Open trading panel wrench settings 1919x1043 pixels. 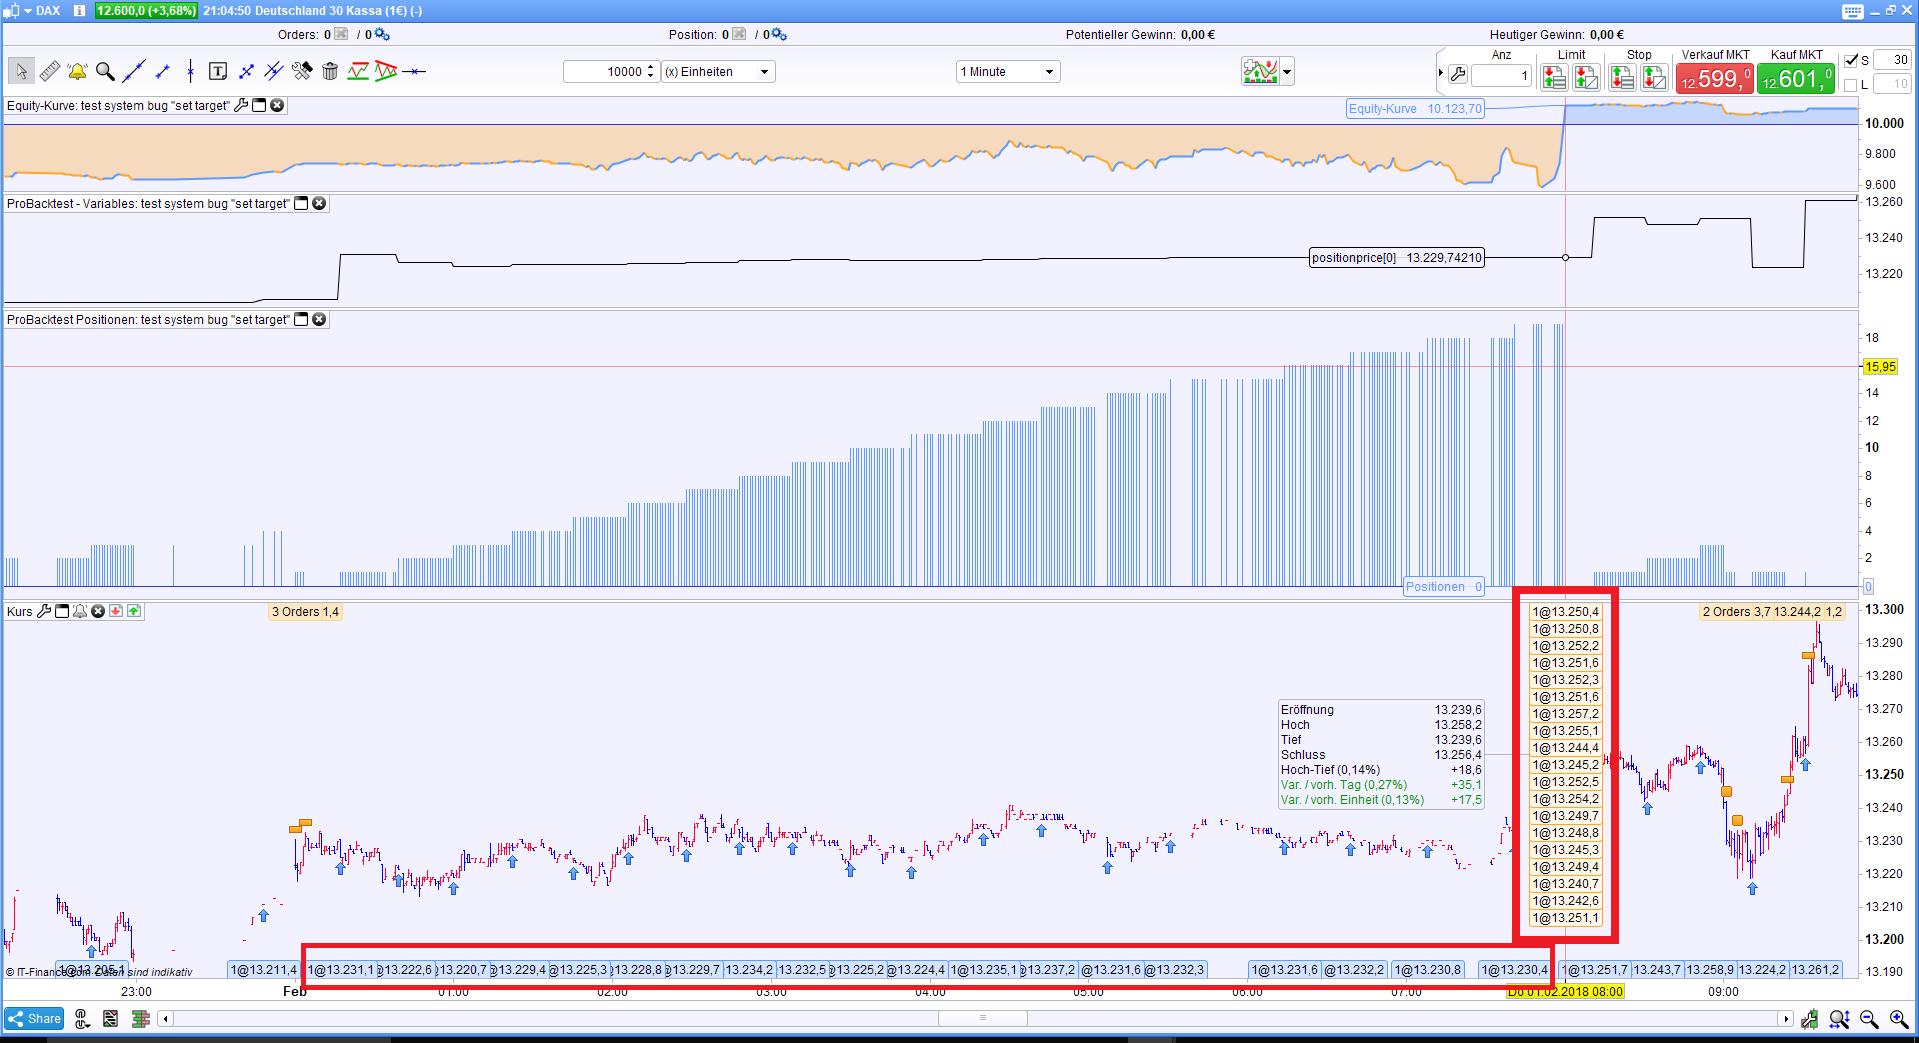click(x=1458, y=75)
